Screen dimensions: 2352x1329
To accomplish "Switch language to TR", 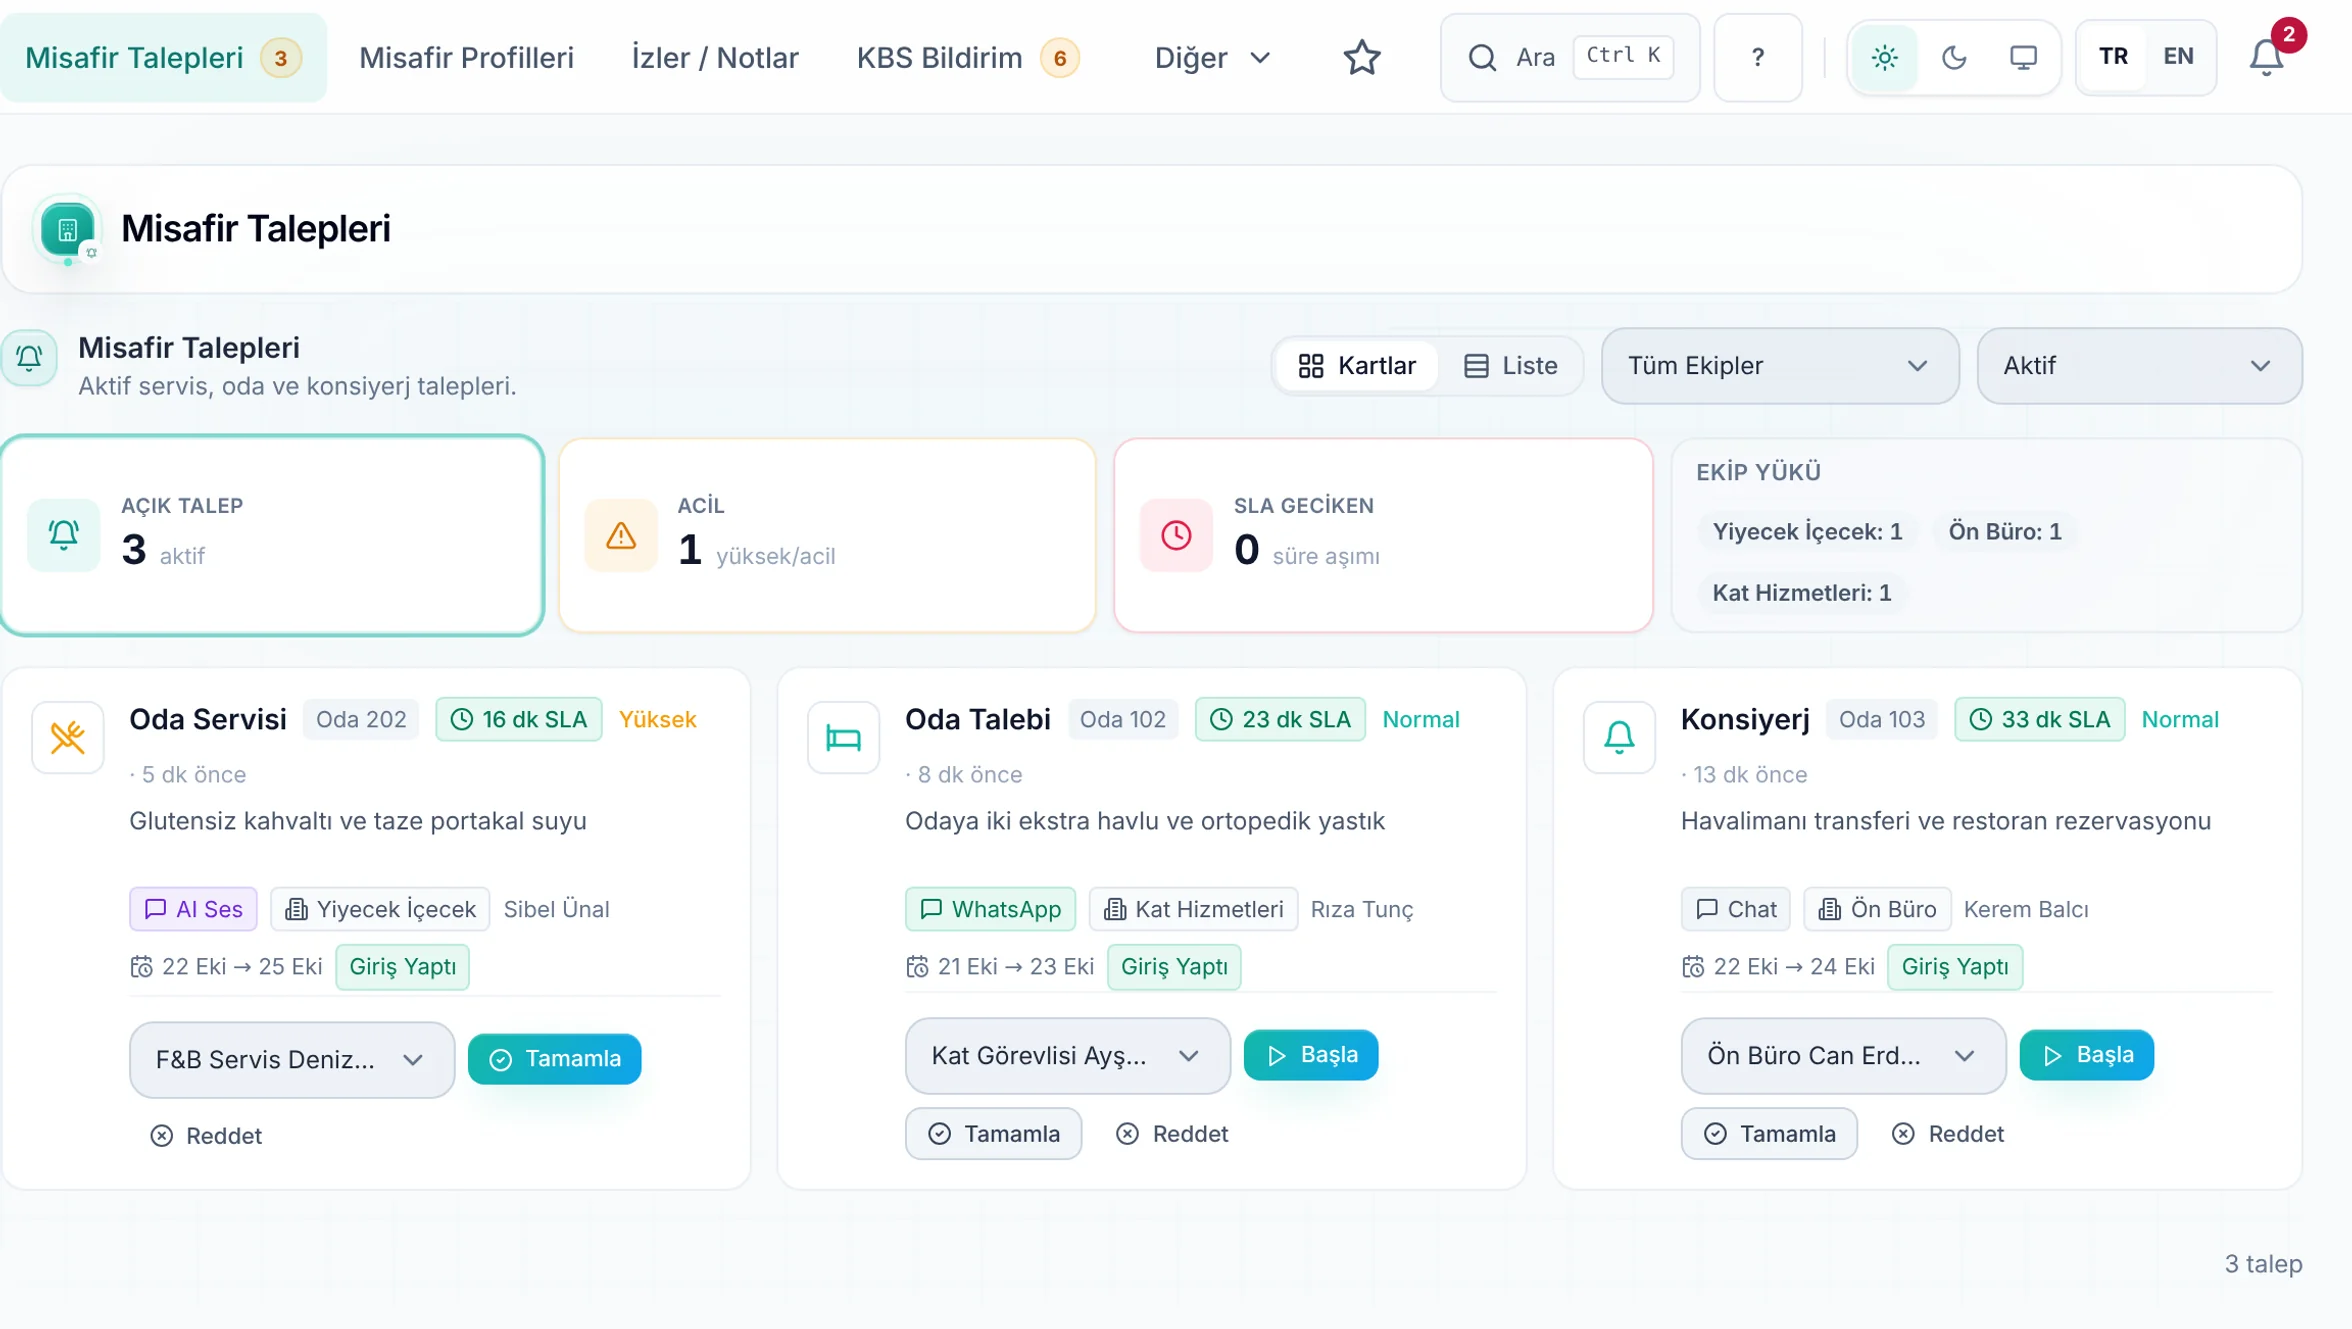I will tap(2112, 57).
